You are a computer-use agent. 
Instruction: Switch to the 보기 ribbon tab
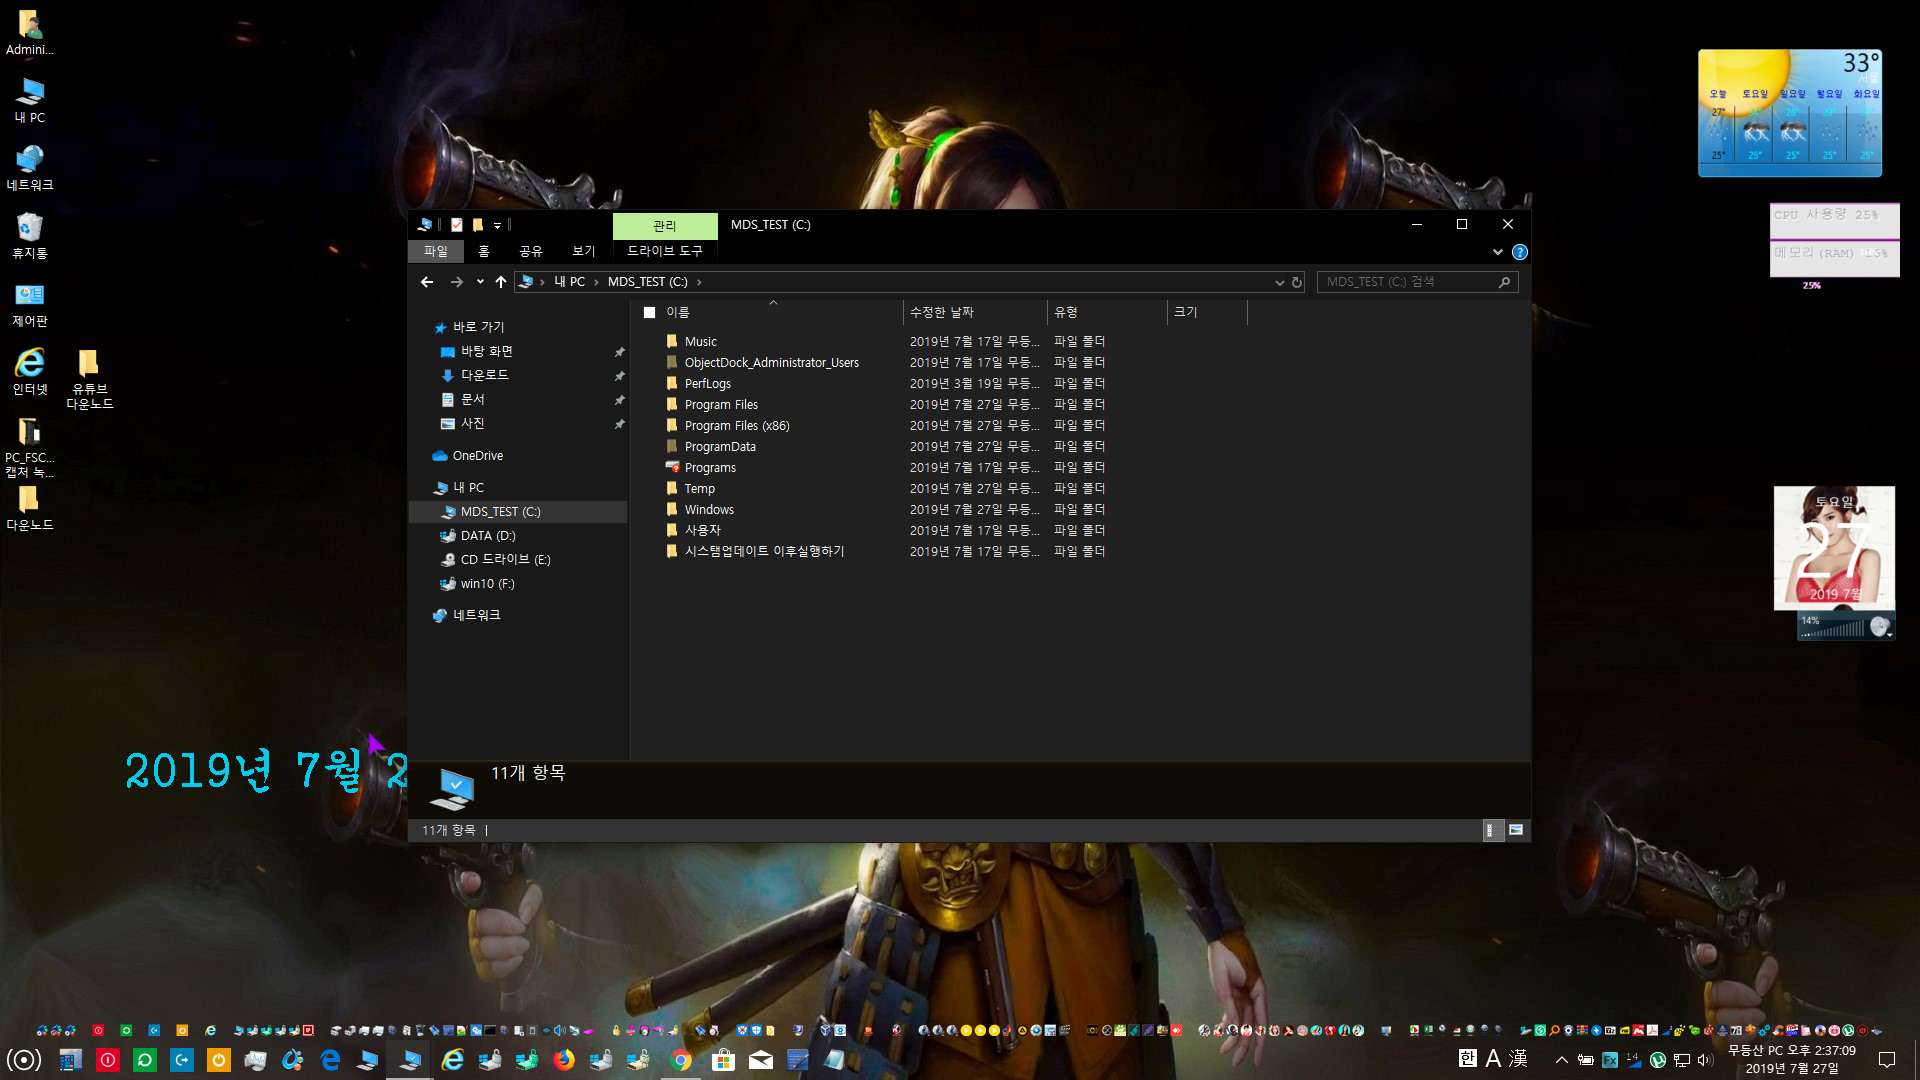[583, 251]
